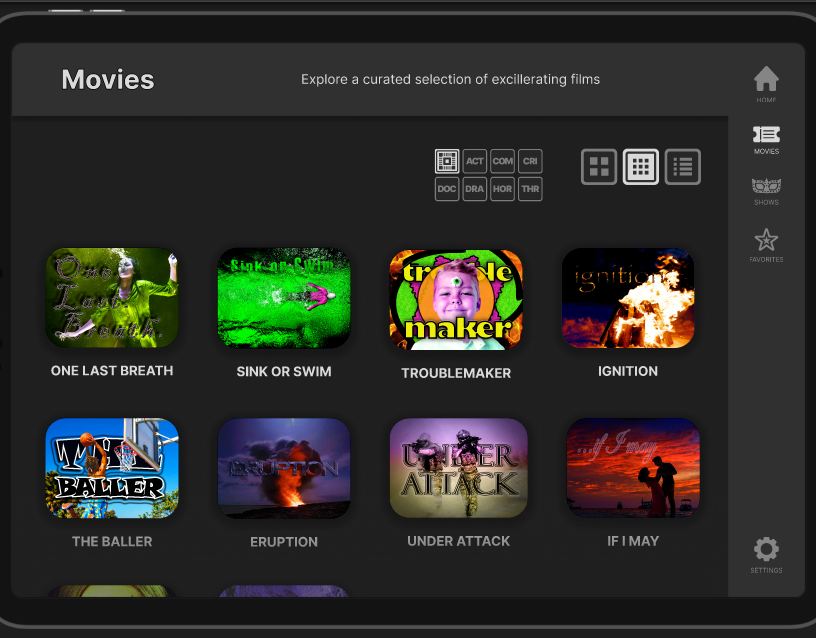
Task: Click the IF I MAY title
Action: [x=633, y=541]
